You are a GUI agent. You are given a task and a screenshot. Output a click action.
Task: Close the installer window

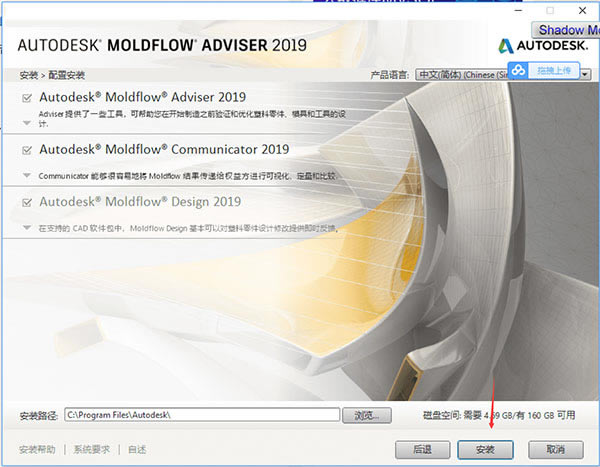pos(582,10)
